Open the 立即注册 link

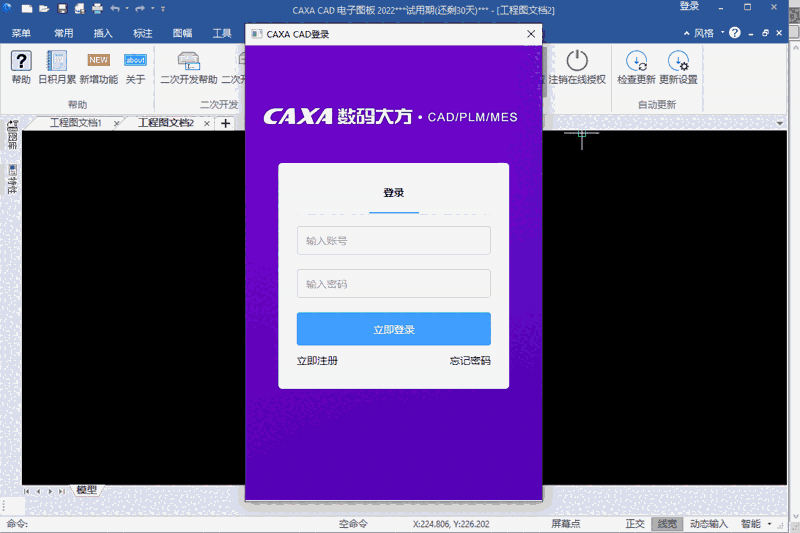click(317, 361)
